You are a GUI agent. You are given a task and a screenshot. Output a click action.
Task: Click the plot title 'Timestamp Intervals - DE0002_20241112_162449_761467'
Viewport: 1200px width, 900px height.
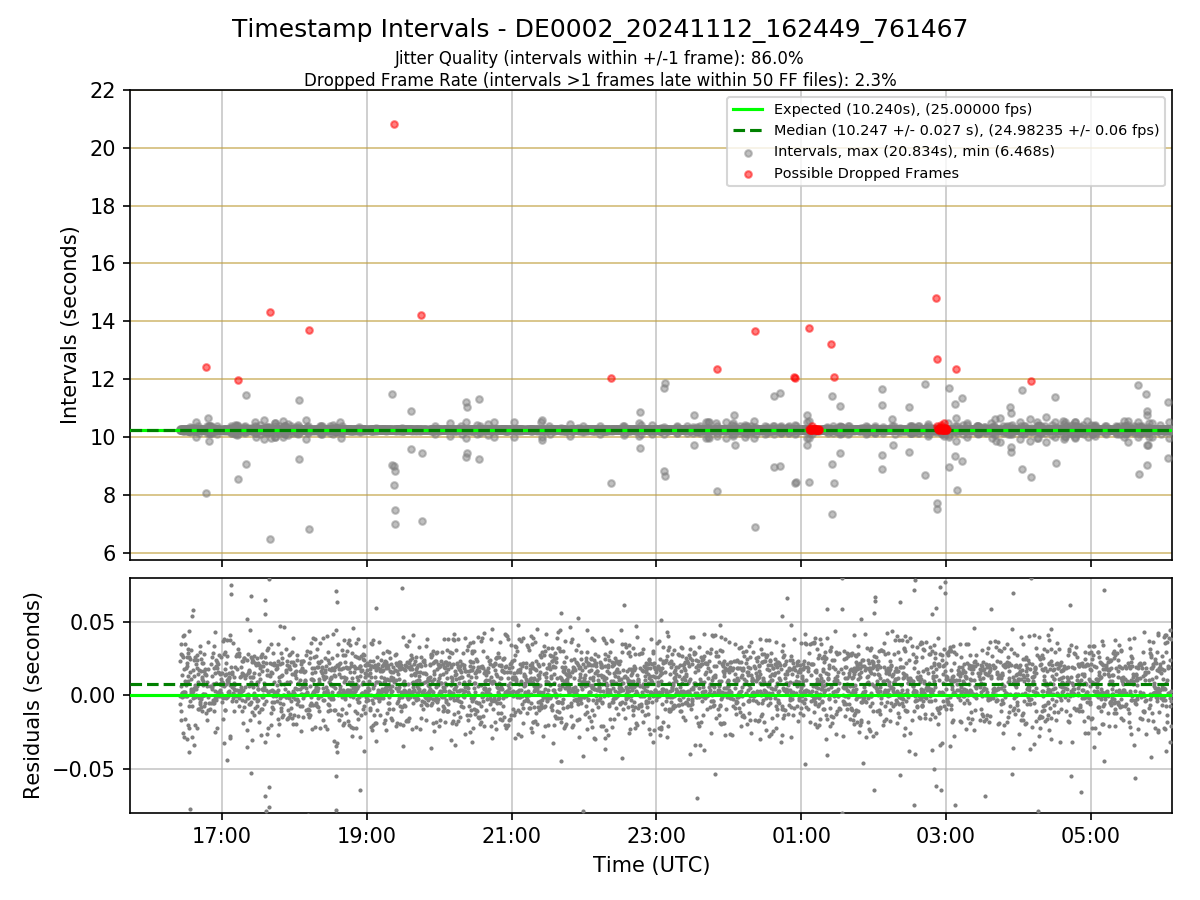pos(600,29)
